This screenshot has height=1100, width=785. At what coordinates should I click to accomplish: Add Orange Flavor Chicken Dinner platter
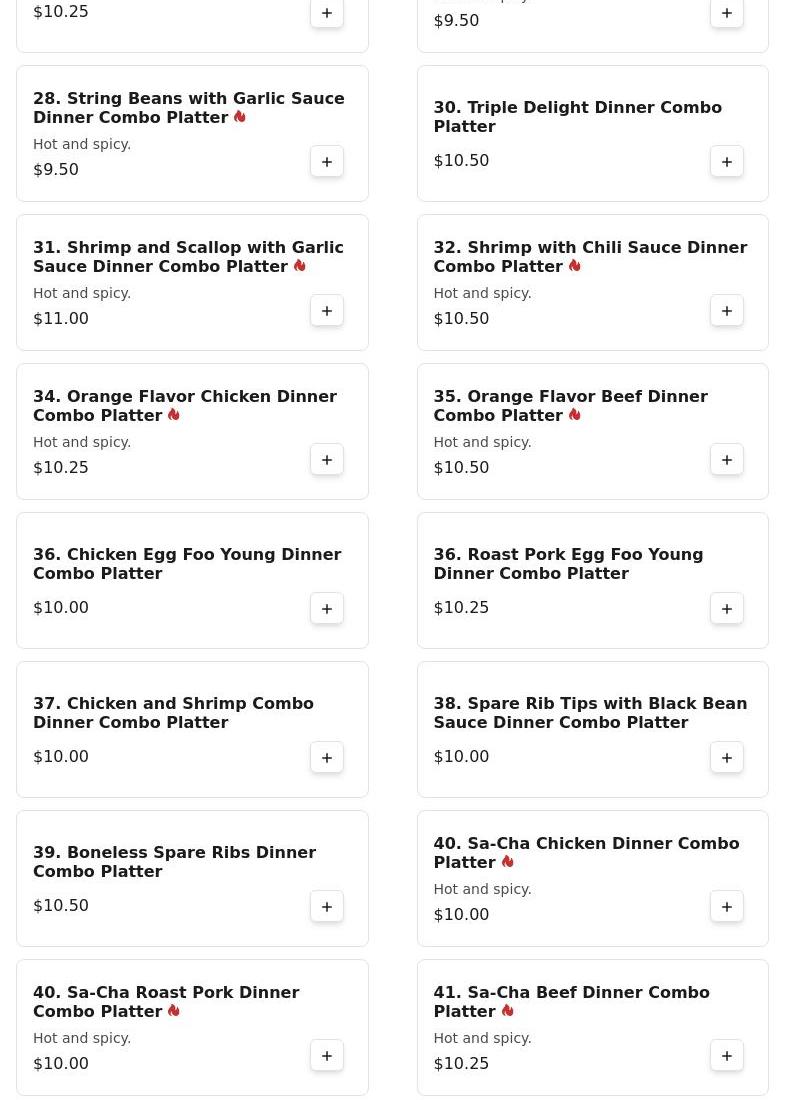[327, 460]
